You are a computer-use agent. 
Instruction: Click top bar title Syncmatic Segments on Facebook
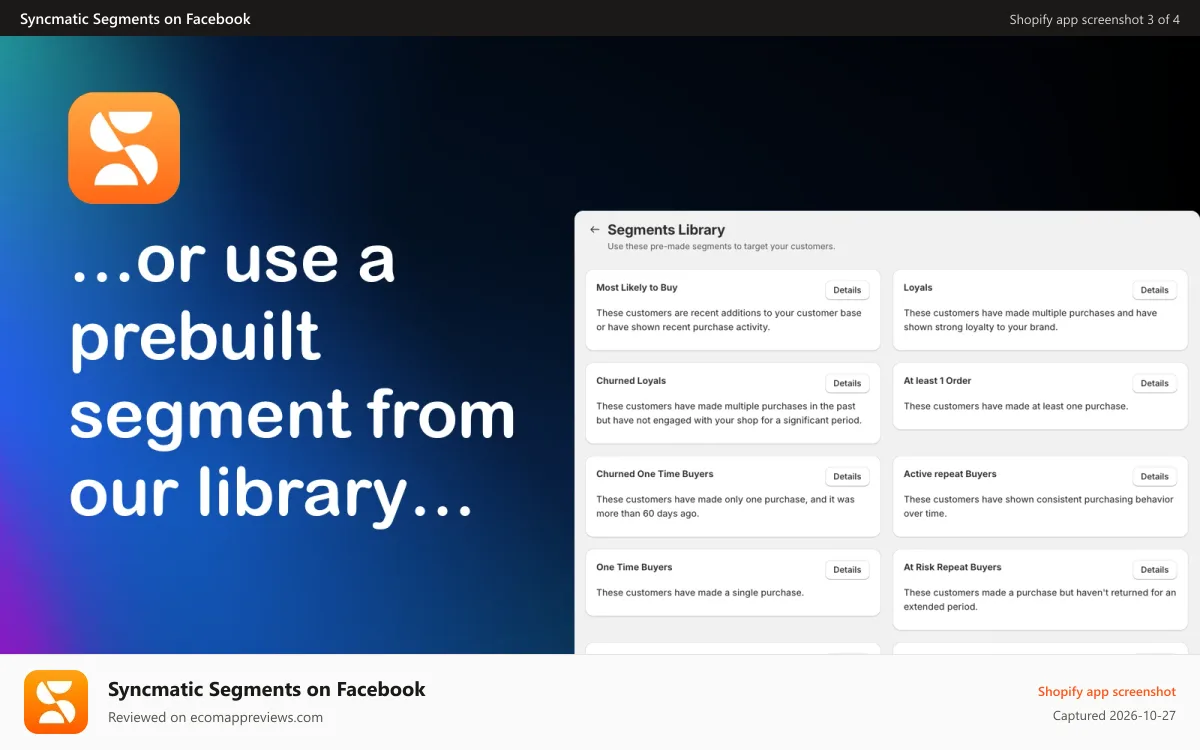(135, 19)
